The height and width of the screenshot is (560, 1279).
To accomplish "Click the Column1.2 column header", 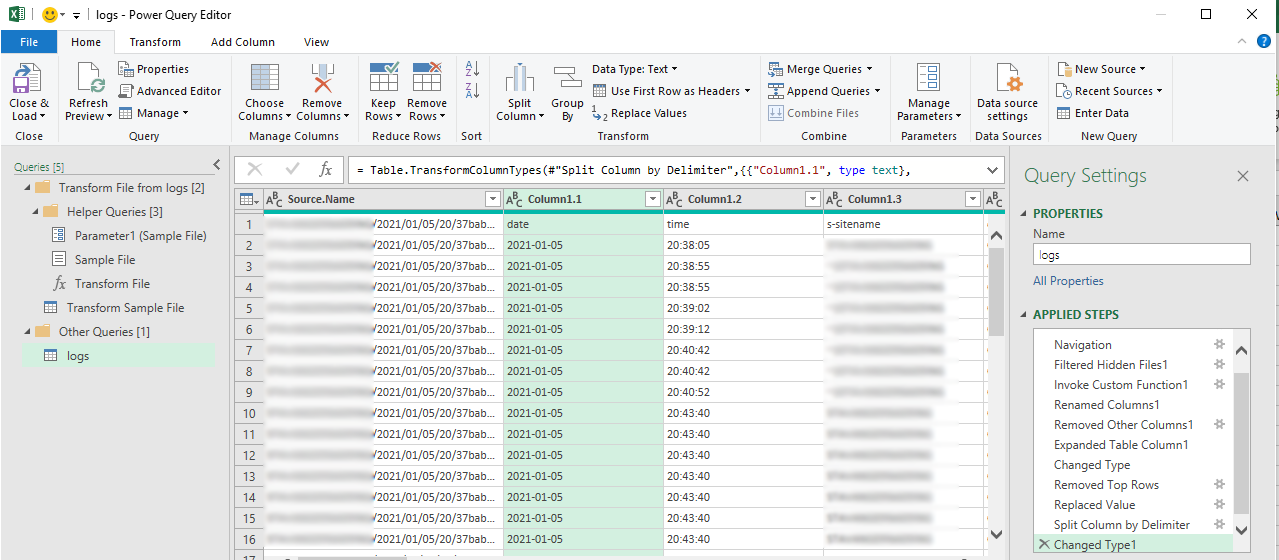I will 743,199.
